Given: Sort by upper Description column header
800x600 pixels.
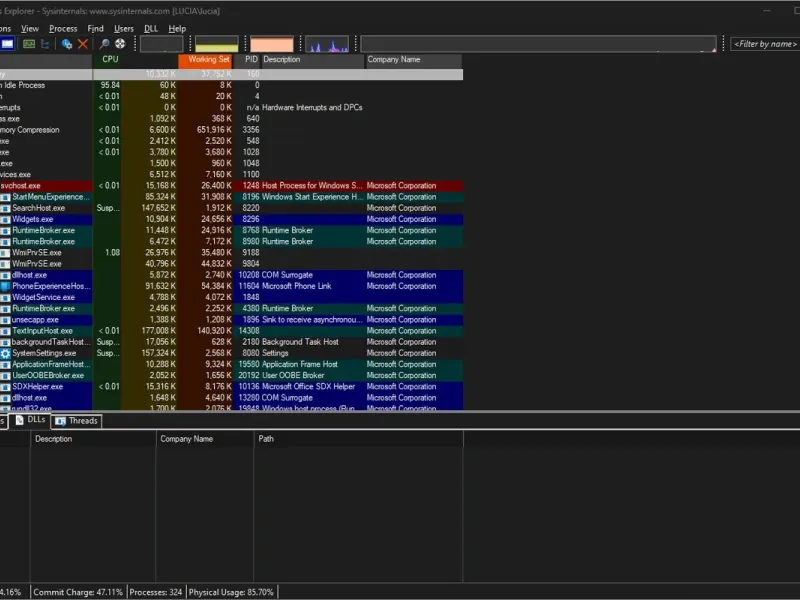Looking at the screenshot, I should point(313,60).
